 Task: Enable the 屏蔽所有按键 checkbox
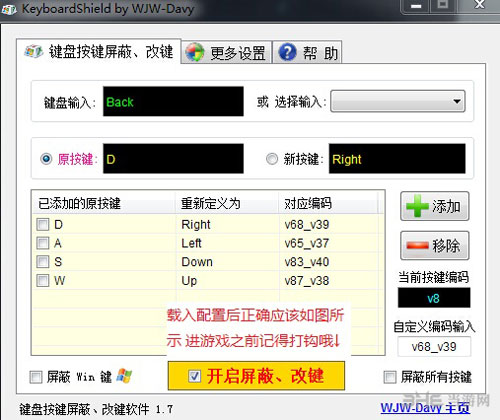click(390, 377)
